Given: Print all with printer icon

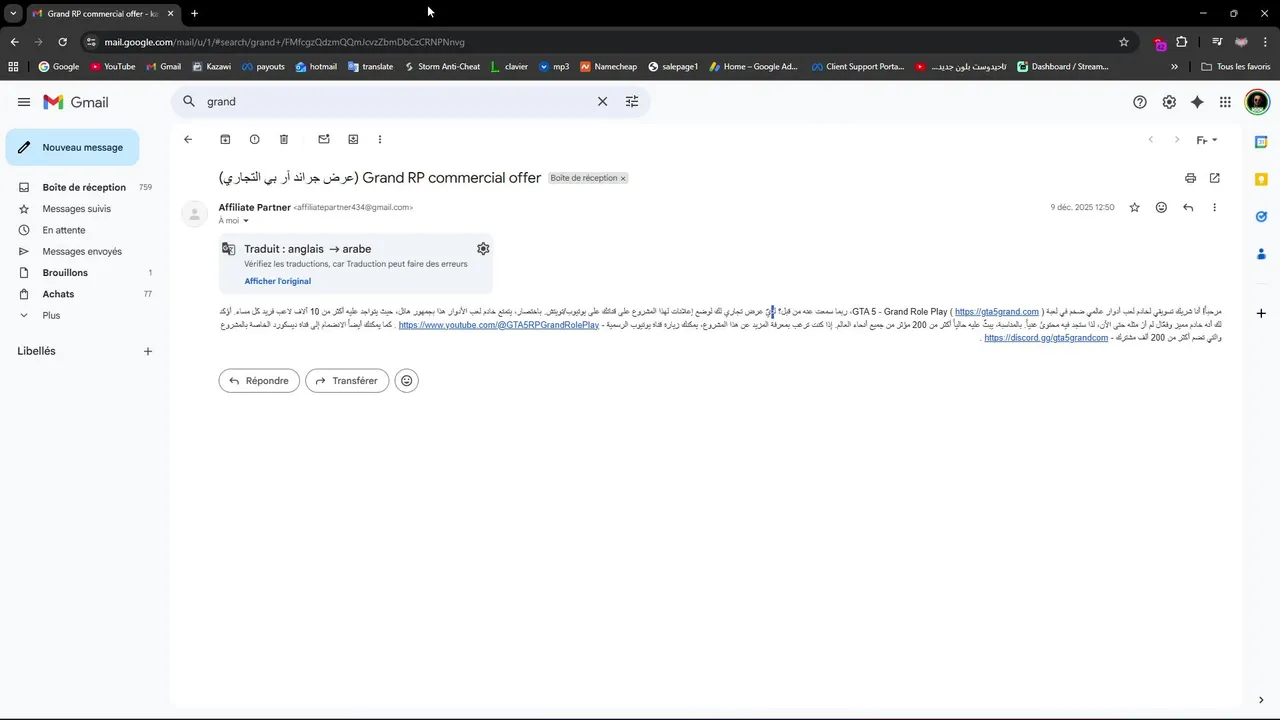Looking at the screenshot, I should click(x=1190, y=178).
